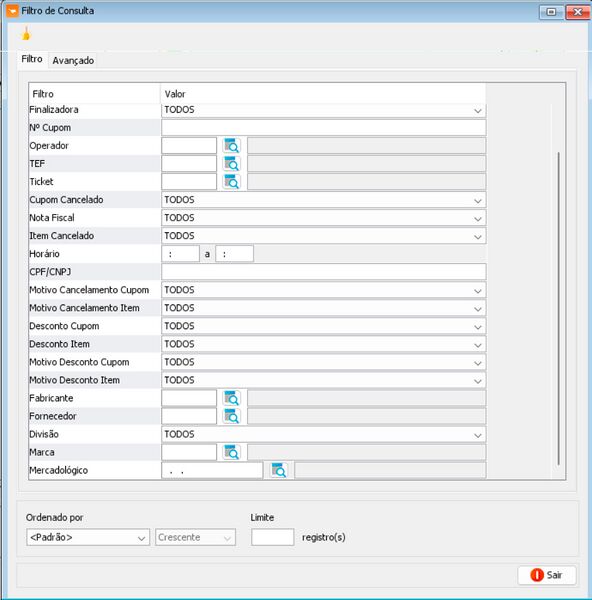Screen dimensions: 592x600
Task: Expand the Cupom Cancelado dropdown
Action: (324, 200)
